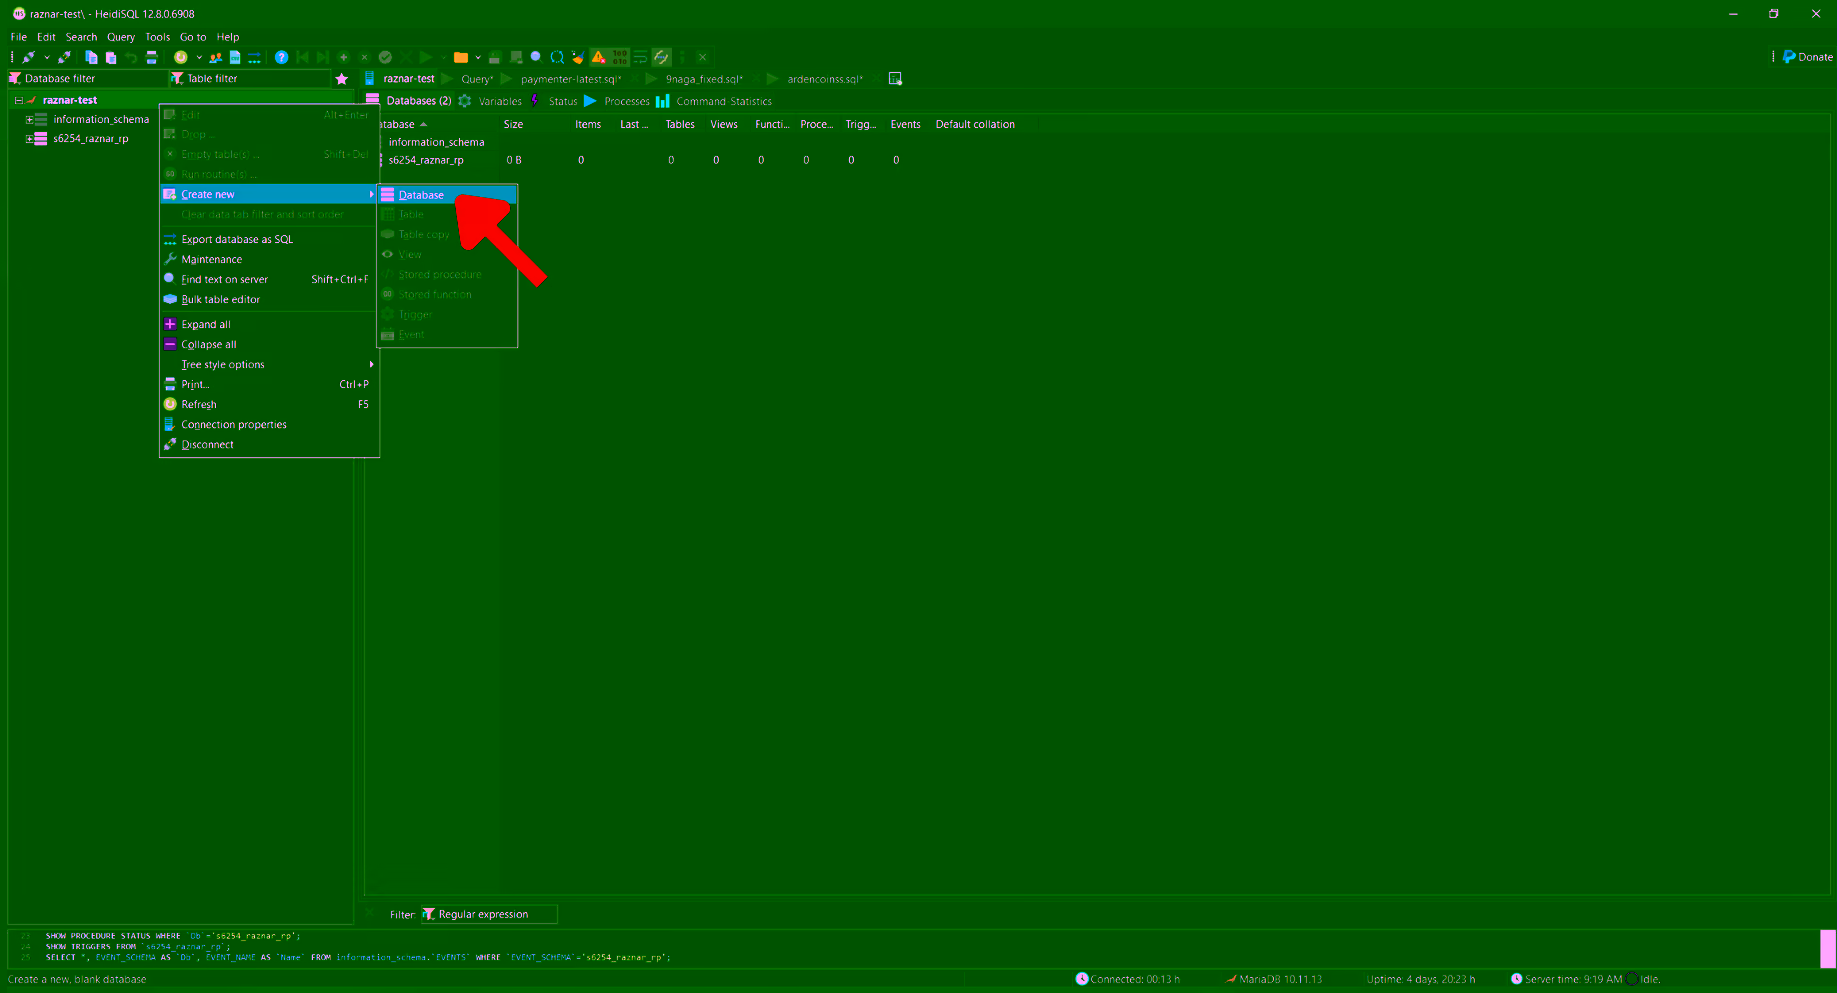Image resolution: width=1839 pixels, height=993 pixels.
Task: Click the Post changes checkmark icon
Action: click(385, 57)
